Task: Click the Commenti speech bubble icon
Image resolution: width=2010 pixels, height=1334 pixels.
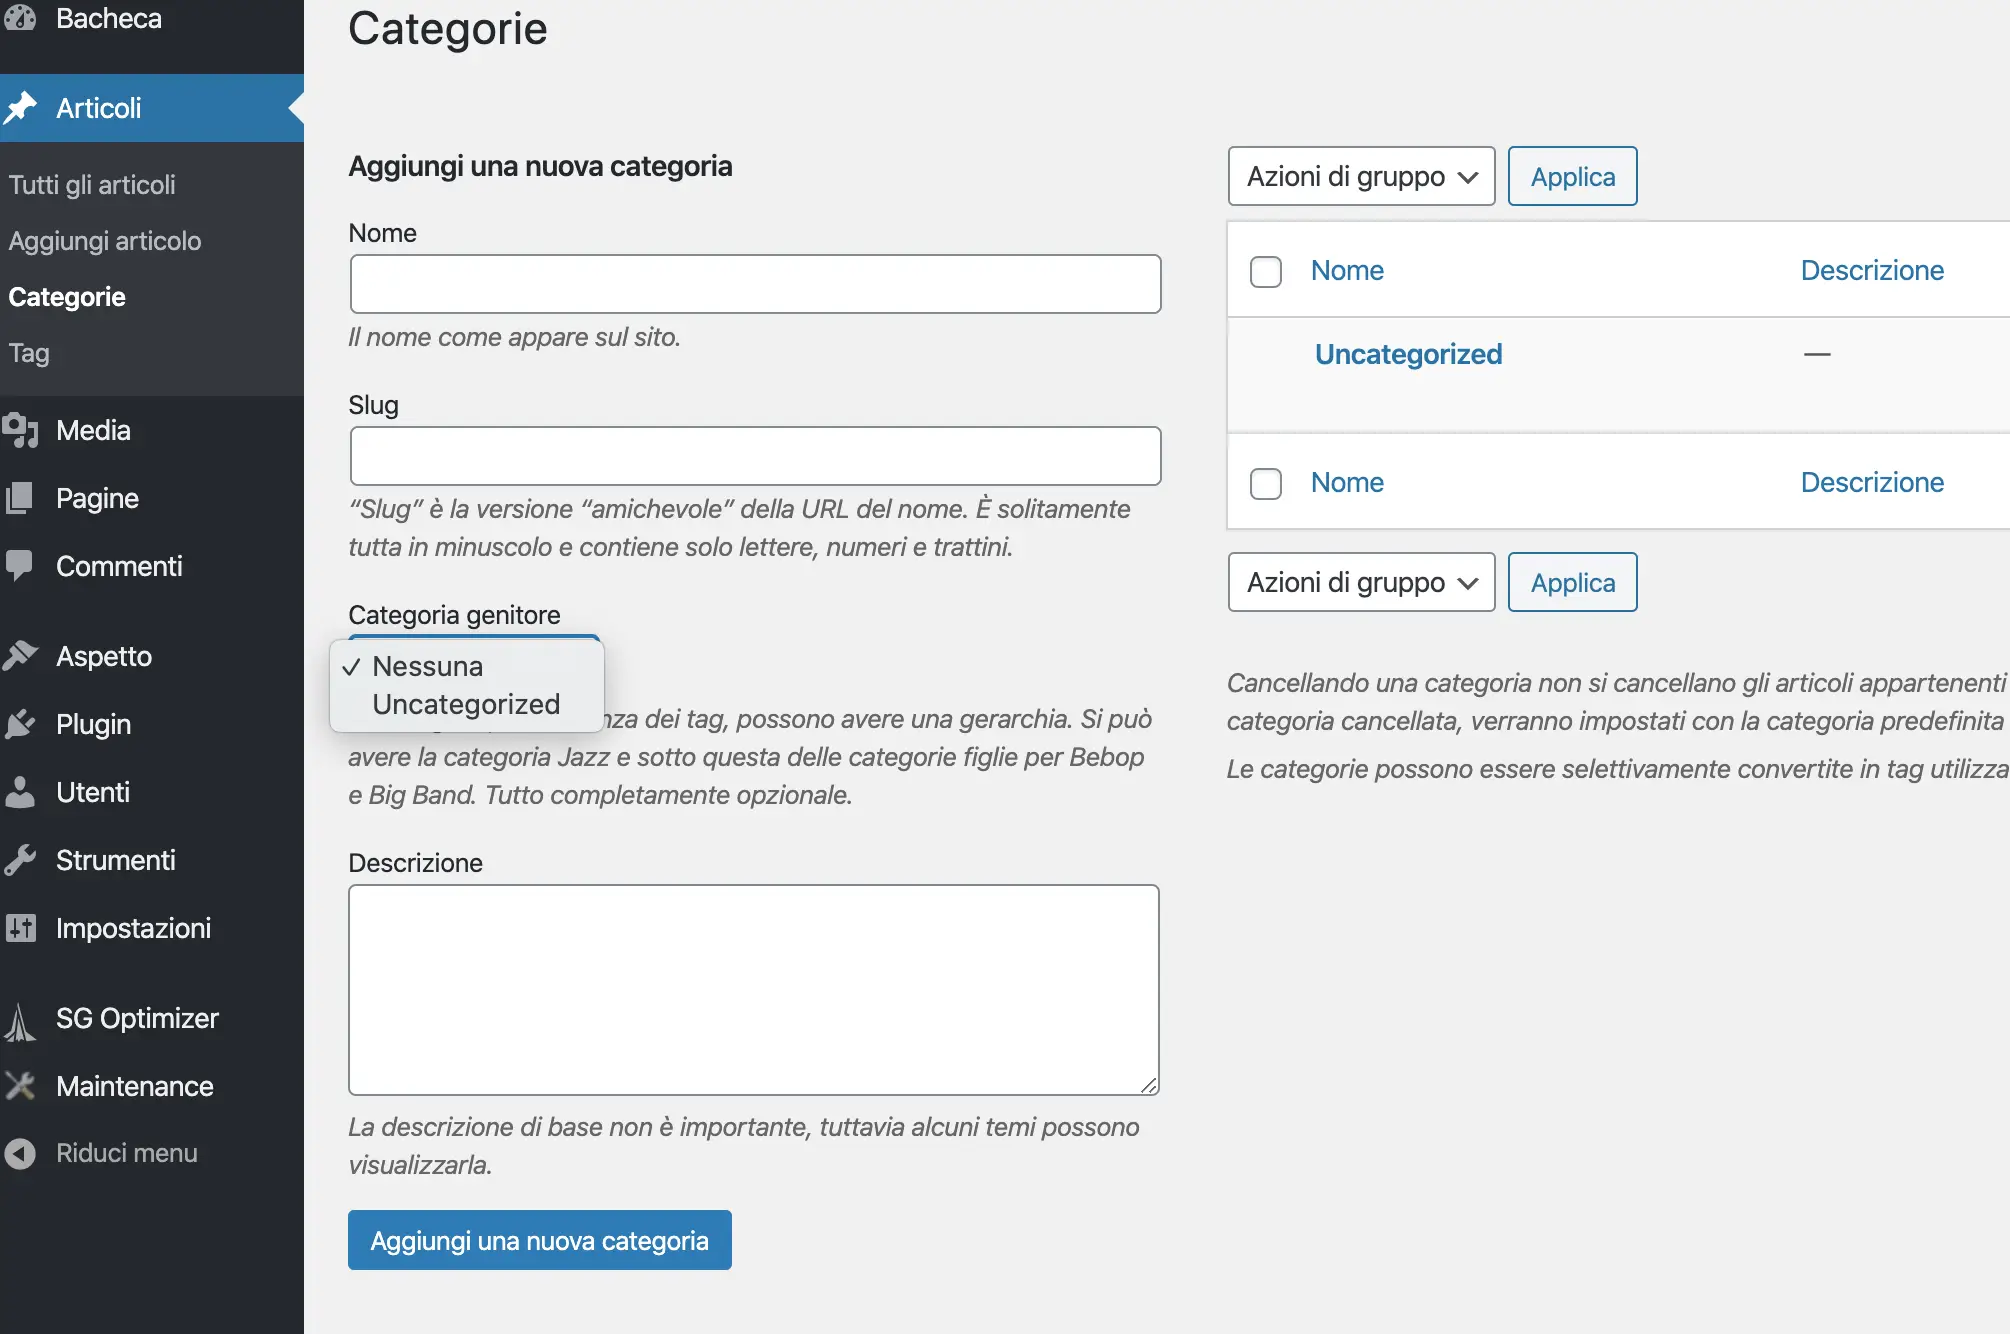Action: [20, 565]
